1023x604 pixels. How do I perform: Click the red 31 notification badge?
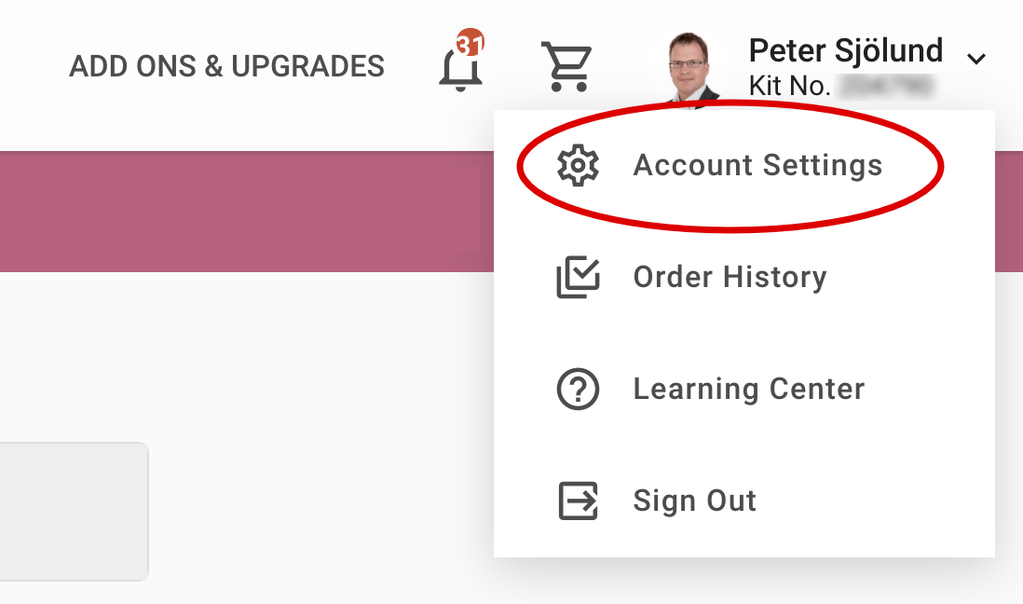tap(469, 46)
